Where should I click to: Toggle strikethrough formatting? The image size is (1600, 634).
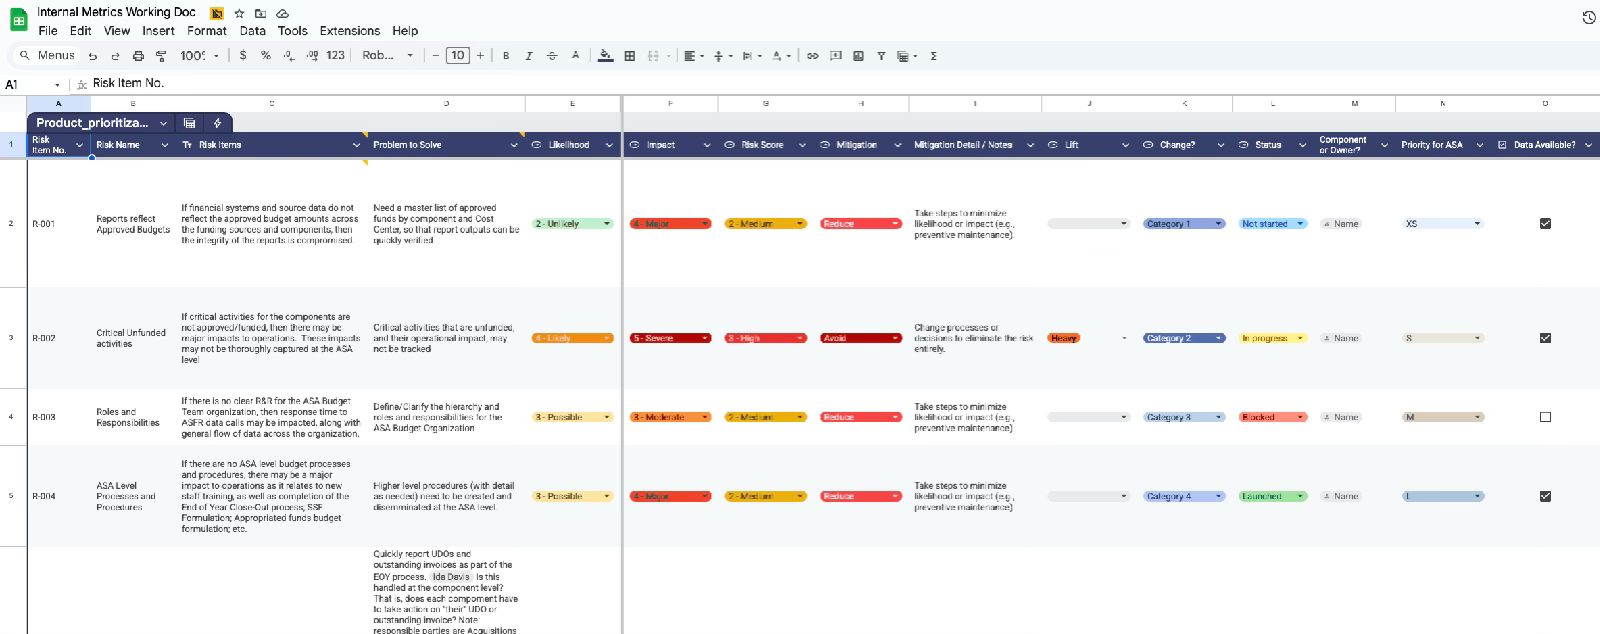(x=552, y=56)
